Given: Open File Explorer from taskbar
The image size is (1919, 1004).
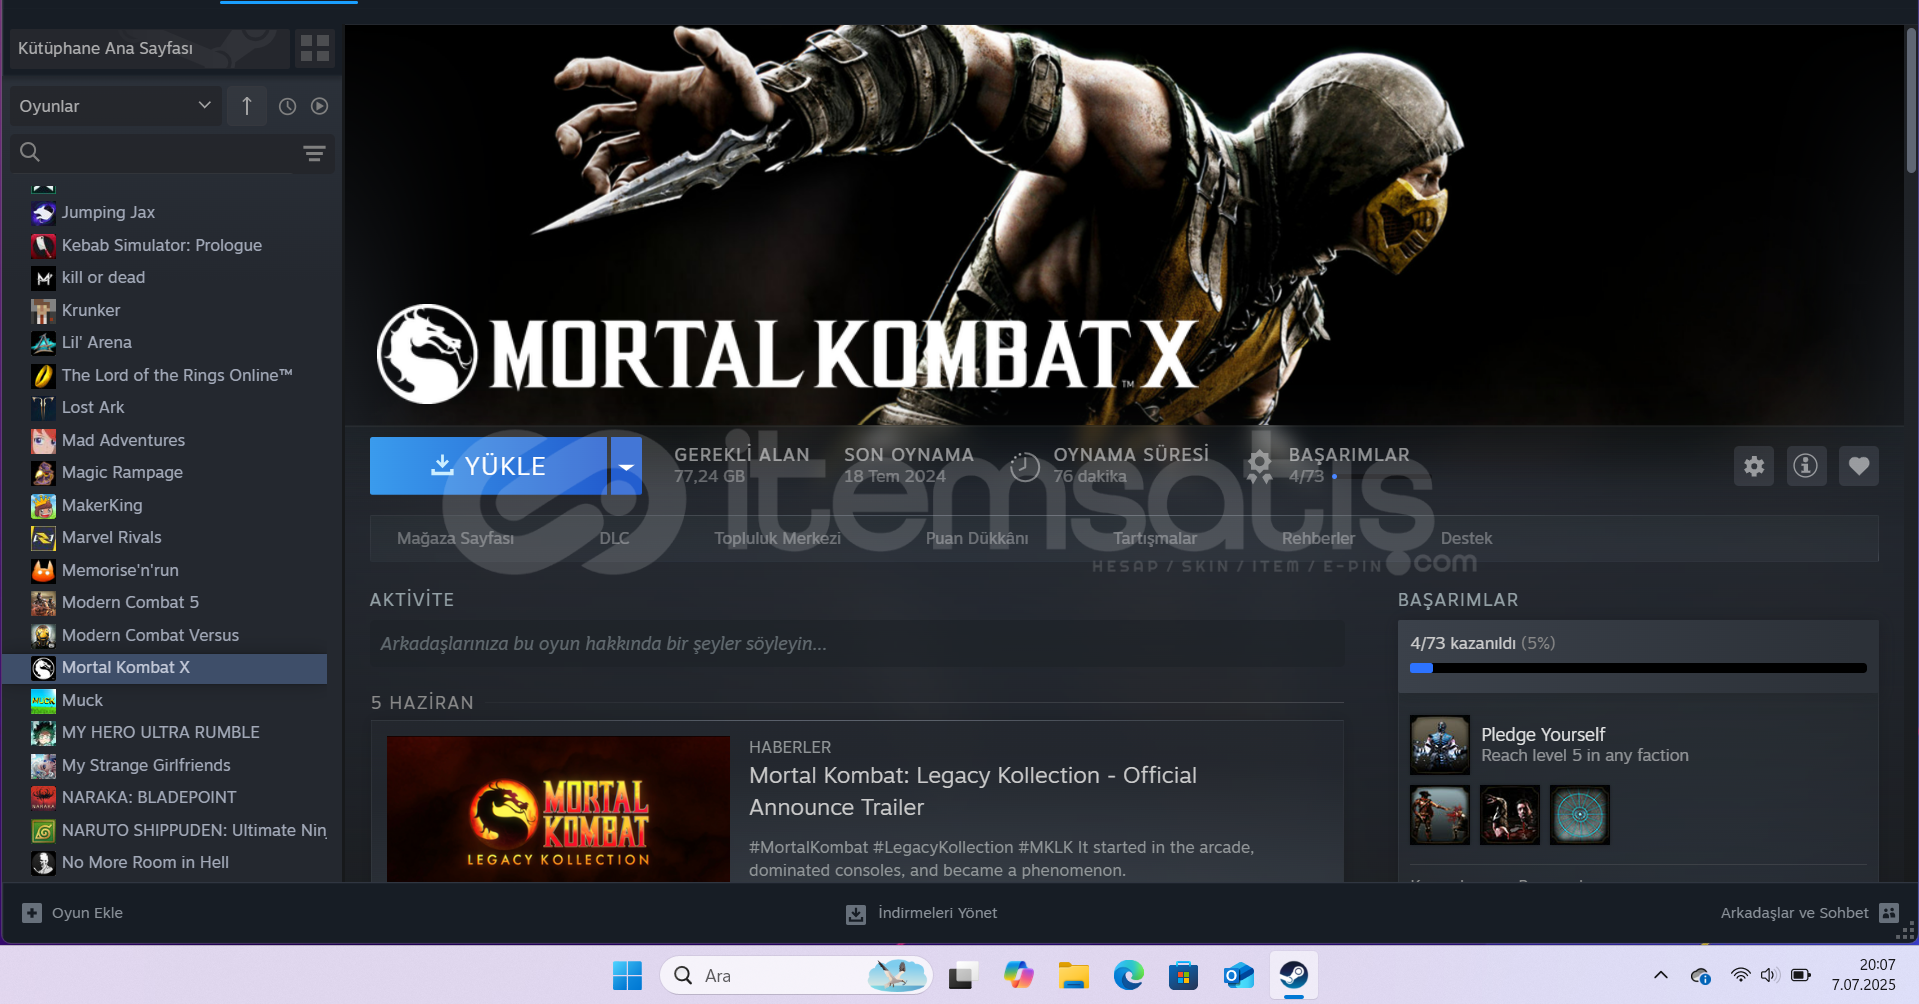Looking at the screenshot, I should click(1074, 975).
